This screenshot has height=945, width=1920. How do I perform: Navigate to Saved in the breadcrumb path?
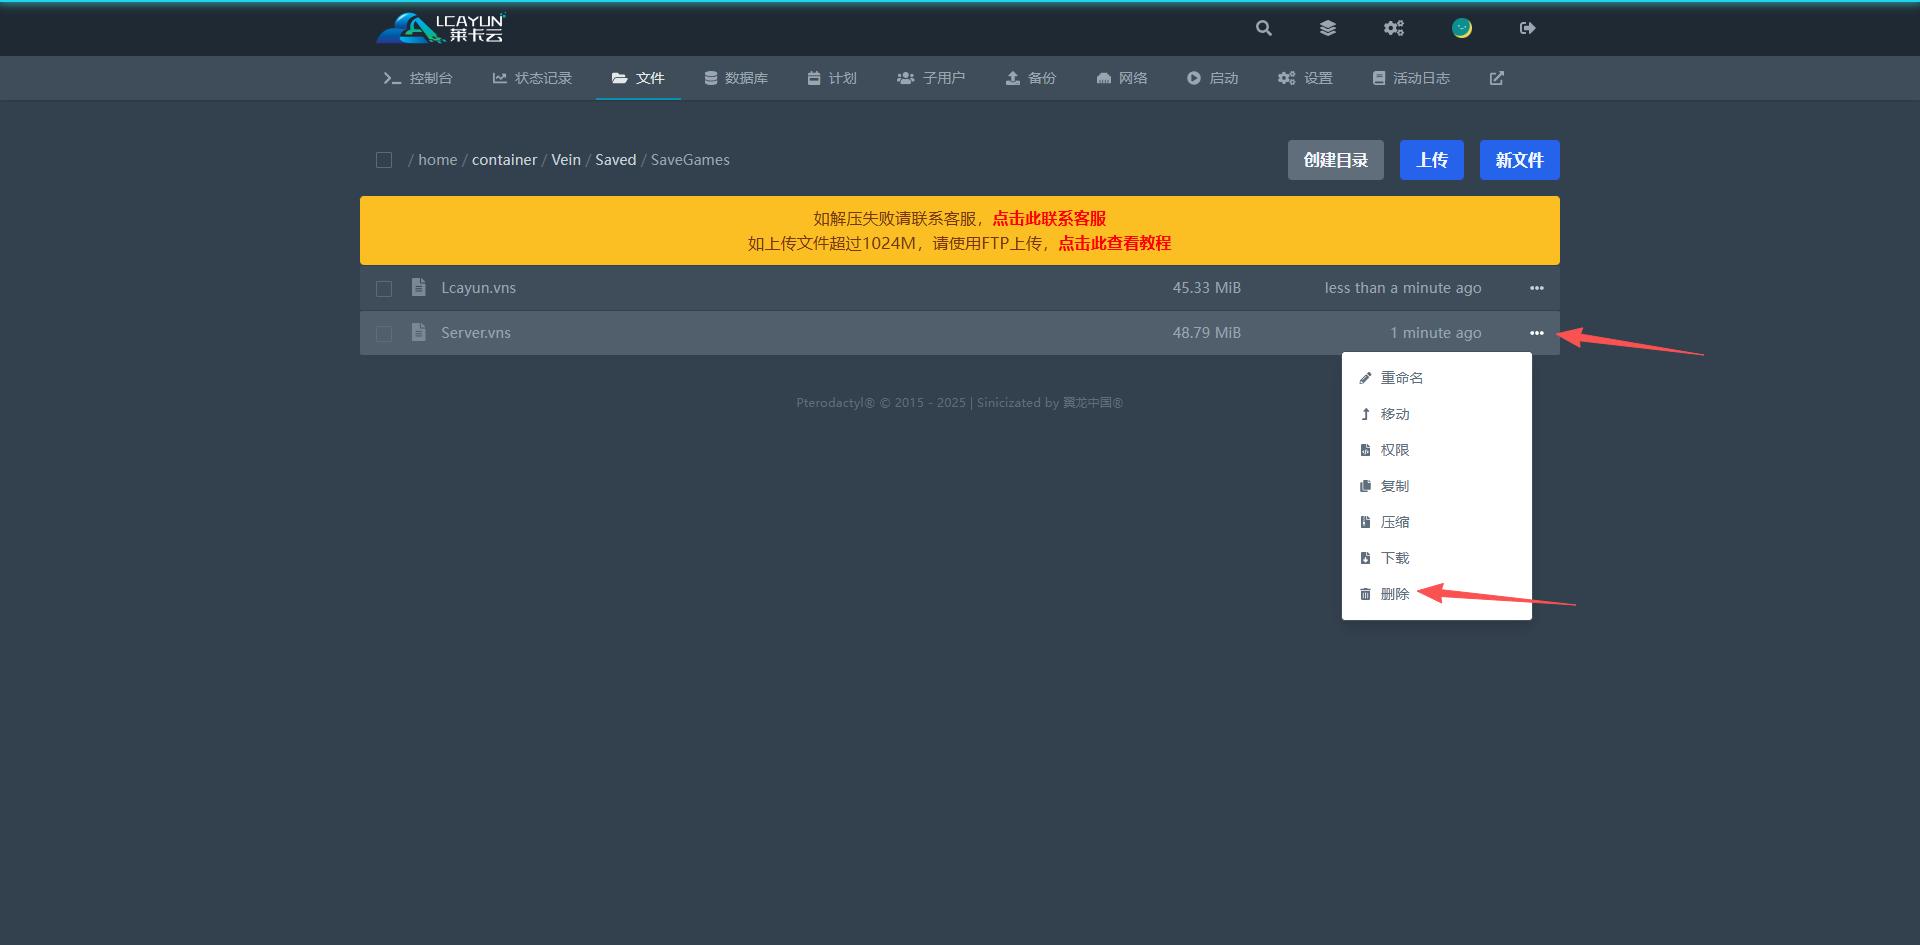click(615, 160)
